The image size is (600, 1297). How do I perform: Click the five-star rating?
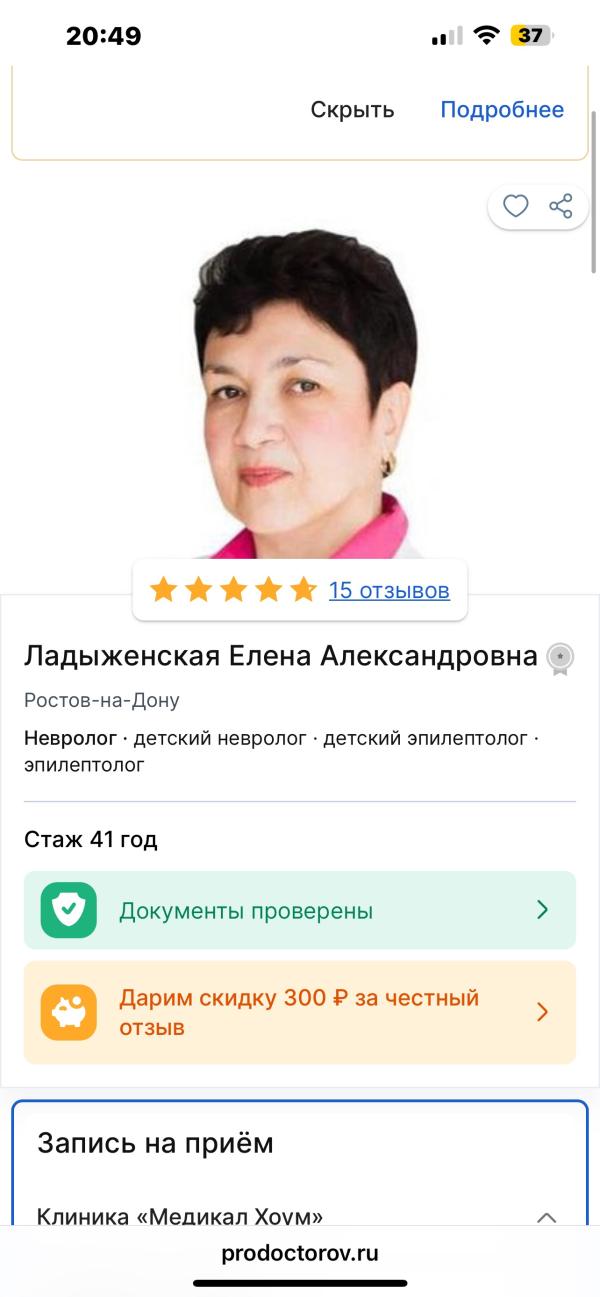[x=233, y=590]
